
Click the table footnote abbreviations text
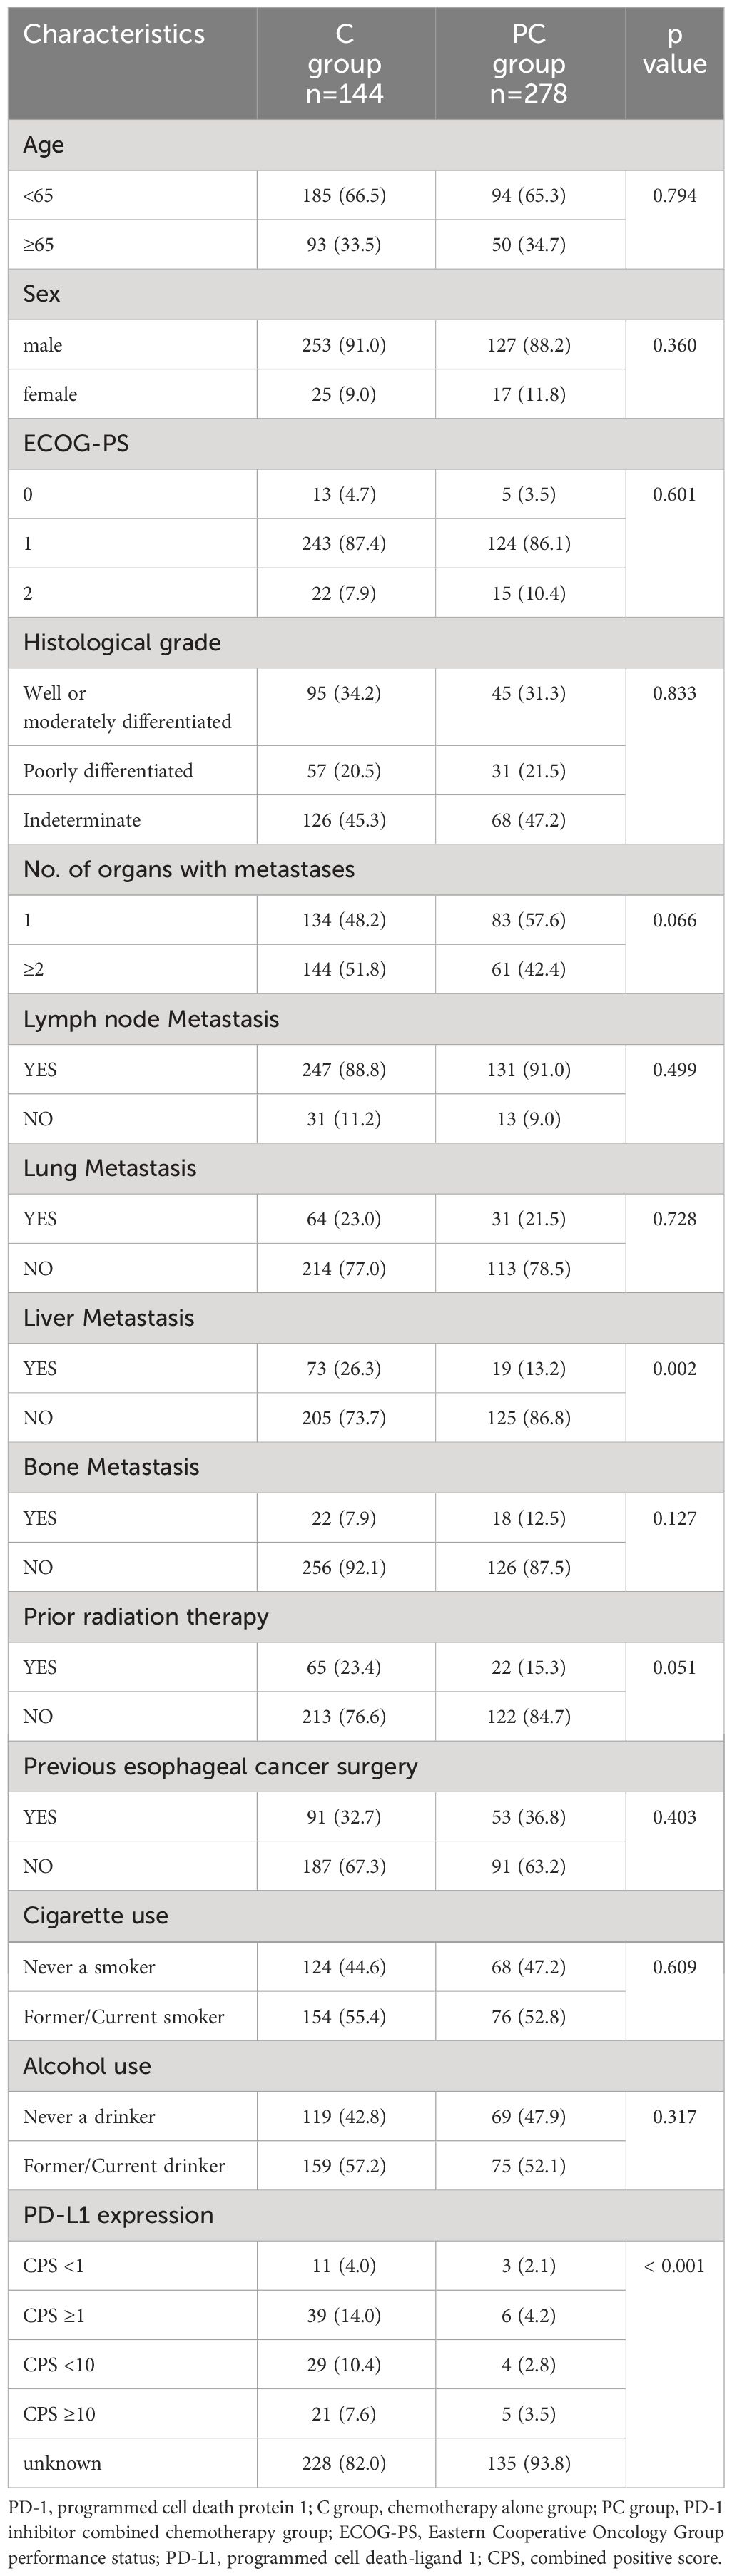[366, 2532]
